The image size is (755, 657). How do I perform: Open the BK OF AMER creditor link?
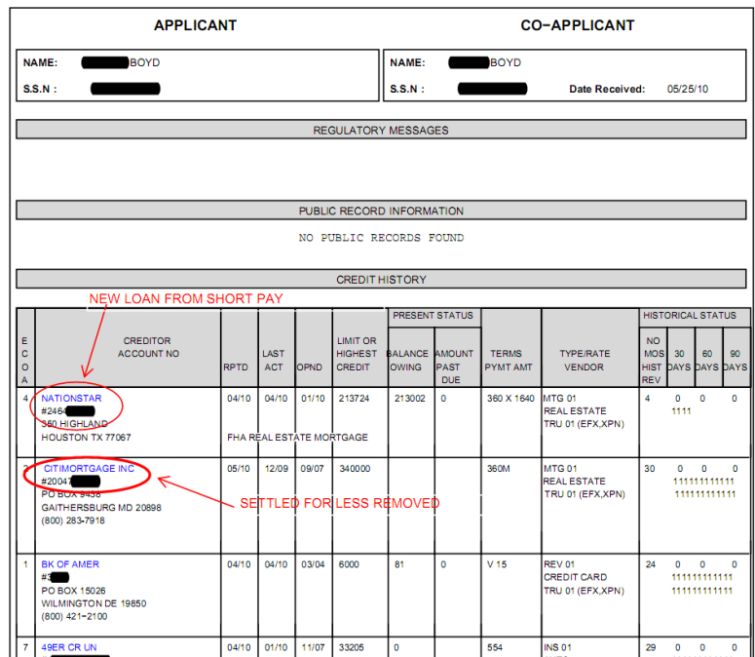pos(70,564)
